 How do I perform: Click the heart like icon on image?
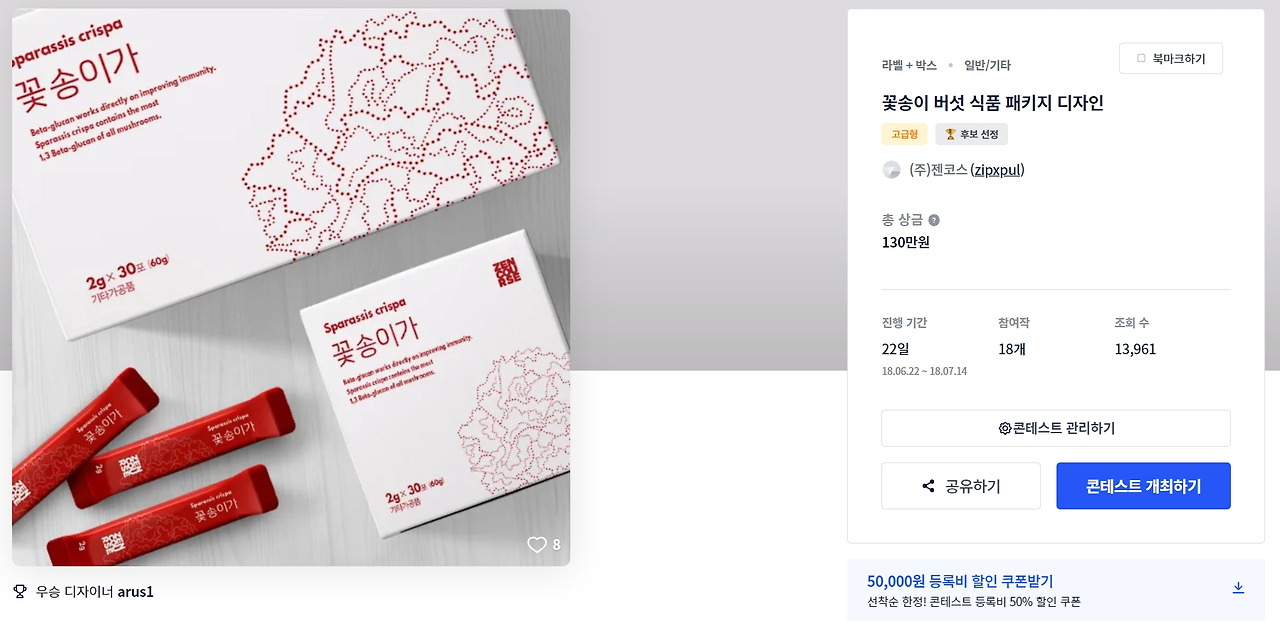537,545
